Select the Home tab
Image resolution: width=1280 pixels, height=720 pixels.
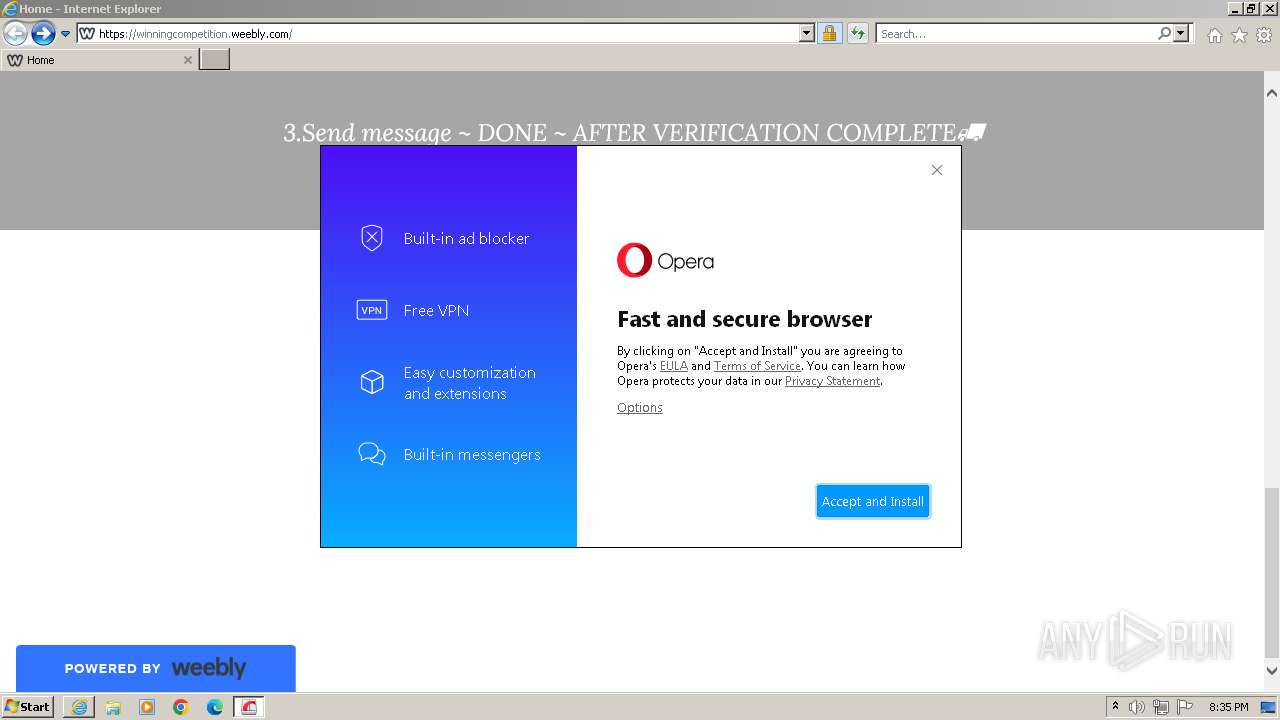pos(98,60)
